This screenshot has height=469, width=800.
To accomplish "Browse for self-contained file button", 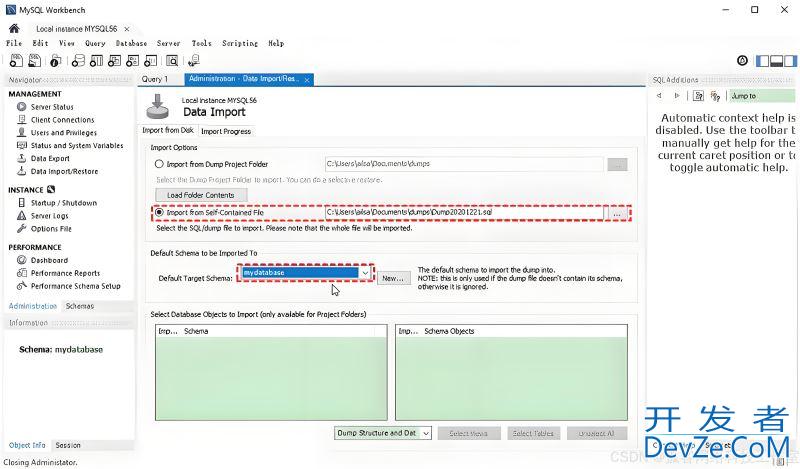I will click(x=617, y=213).
